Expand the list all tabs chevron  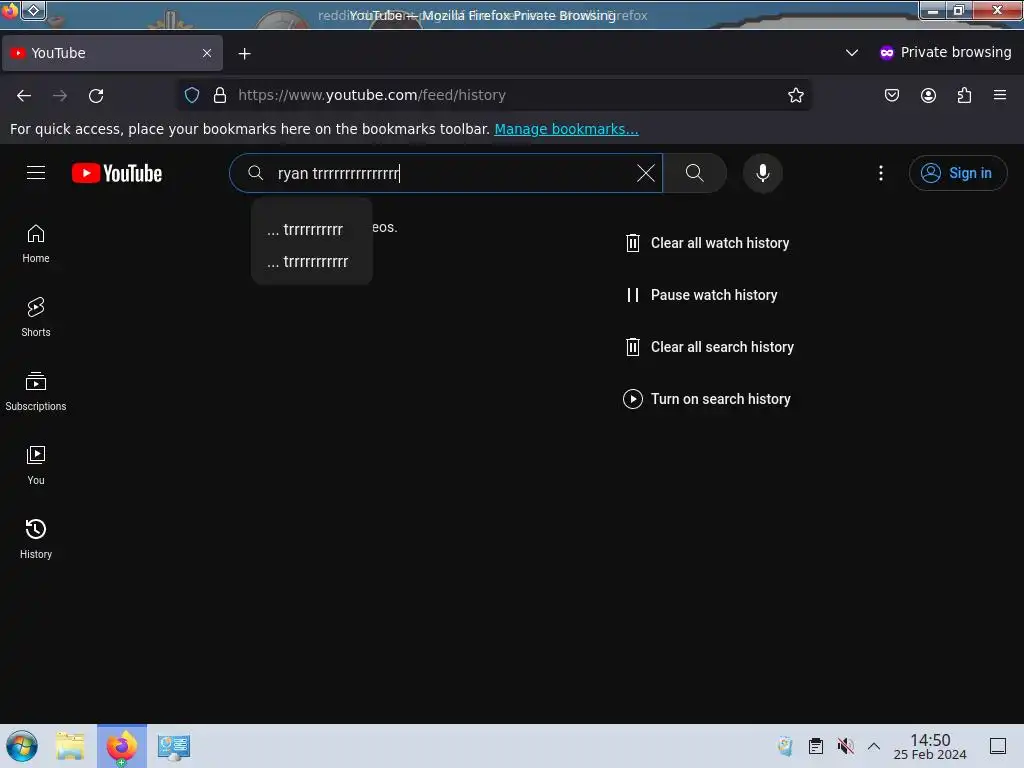[852, 53]
